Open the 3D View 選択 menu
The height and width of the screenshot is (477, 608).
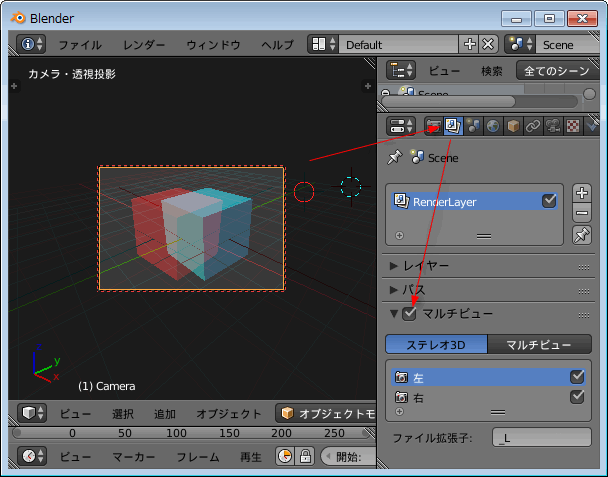click(123, 414)
